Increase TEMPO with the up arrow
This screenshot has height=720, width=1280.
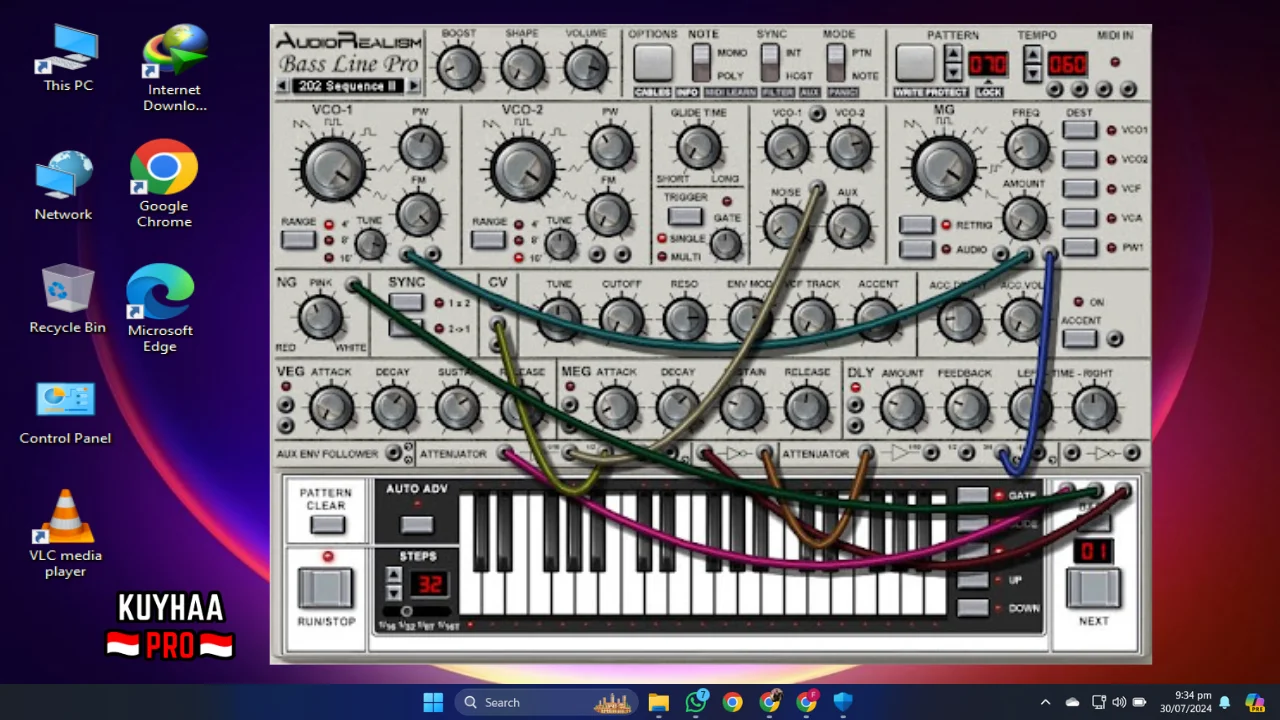(x=1033, y=55)
